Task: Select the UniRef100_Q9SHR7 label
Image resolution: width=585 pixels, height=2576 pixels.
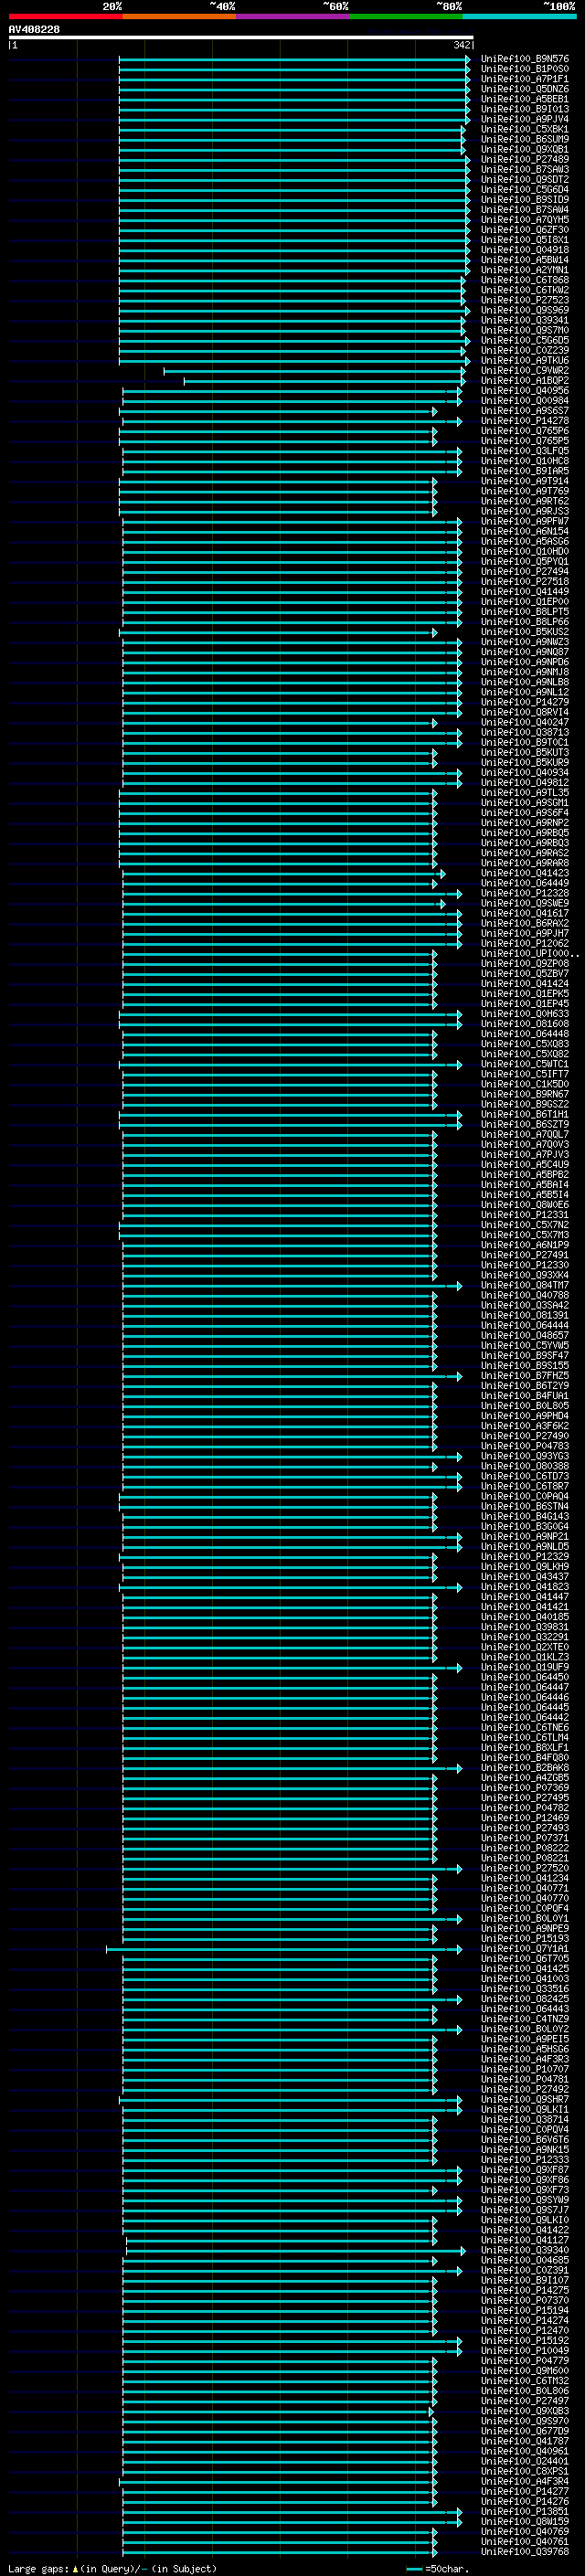Action: pyautogui.click(x=525, y=2099)
